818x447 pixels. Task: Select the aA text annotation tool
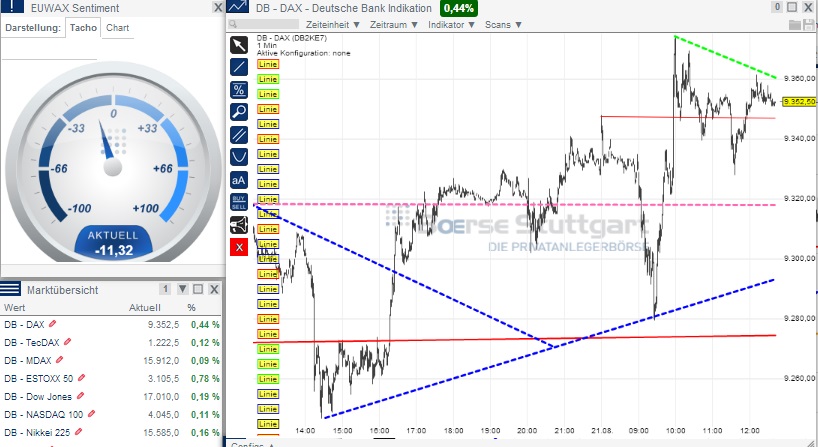click(239, 180)
